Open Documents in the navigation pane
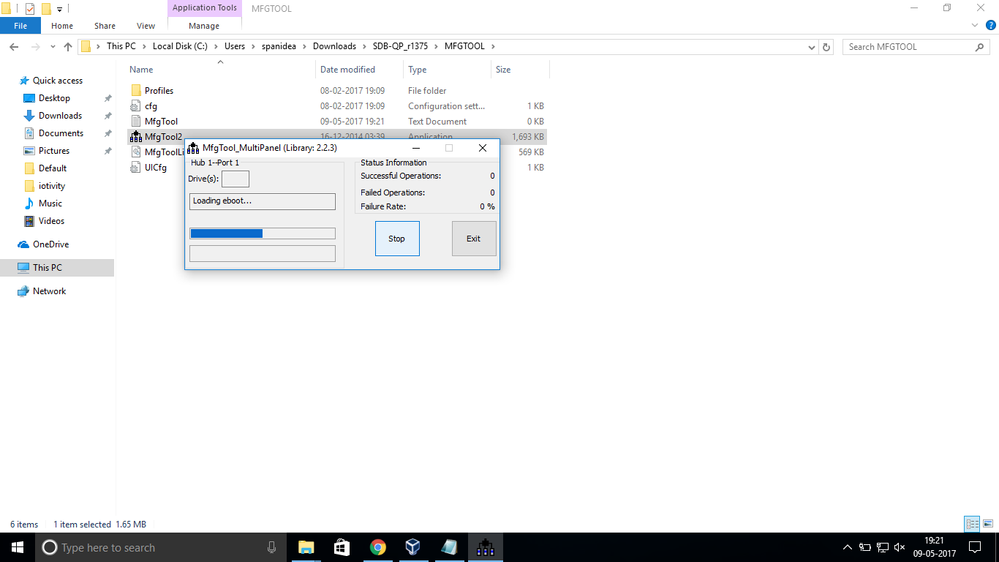The width and height of the screenshot is (999, 562). tap(61, 133)
